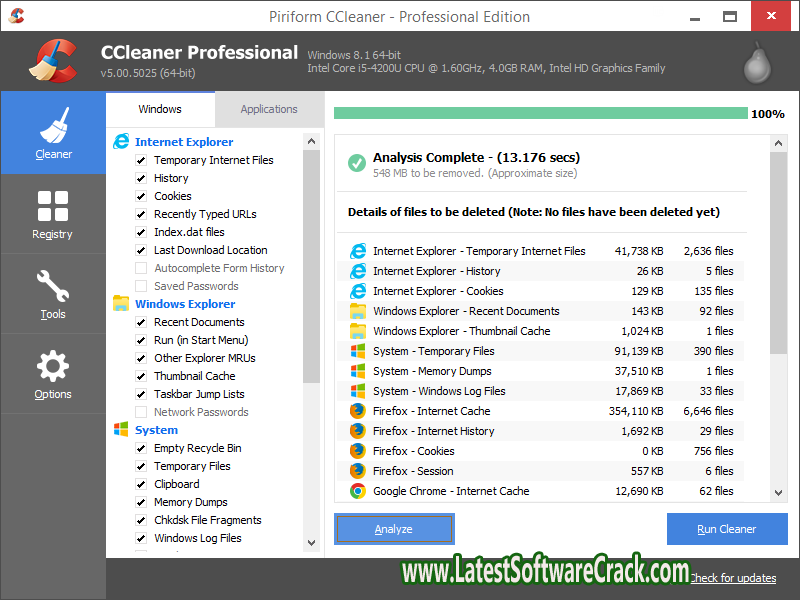This screenshot has height=600, width=800.
Task: Open the Options section
Action: coord(53,375)
